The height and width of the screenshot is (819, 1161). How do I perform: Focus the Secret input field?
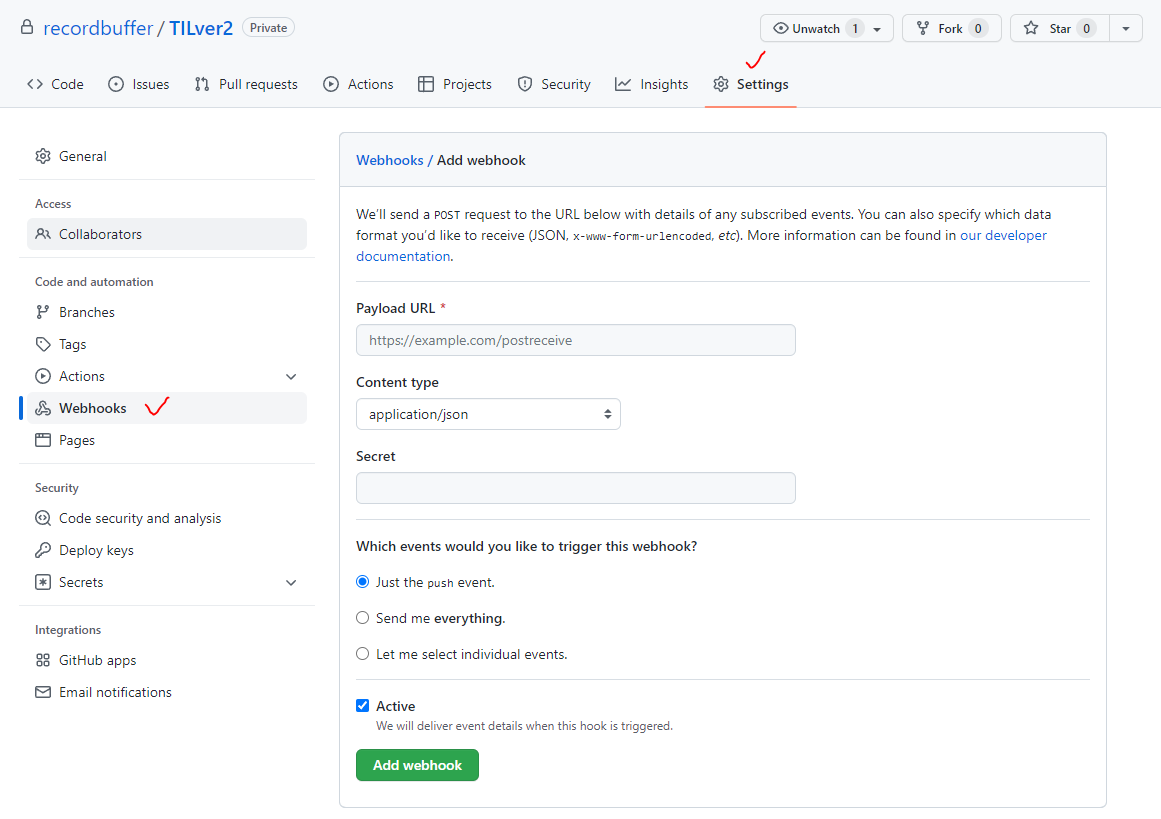575,488
